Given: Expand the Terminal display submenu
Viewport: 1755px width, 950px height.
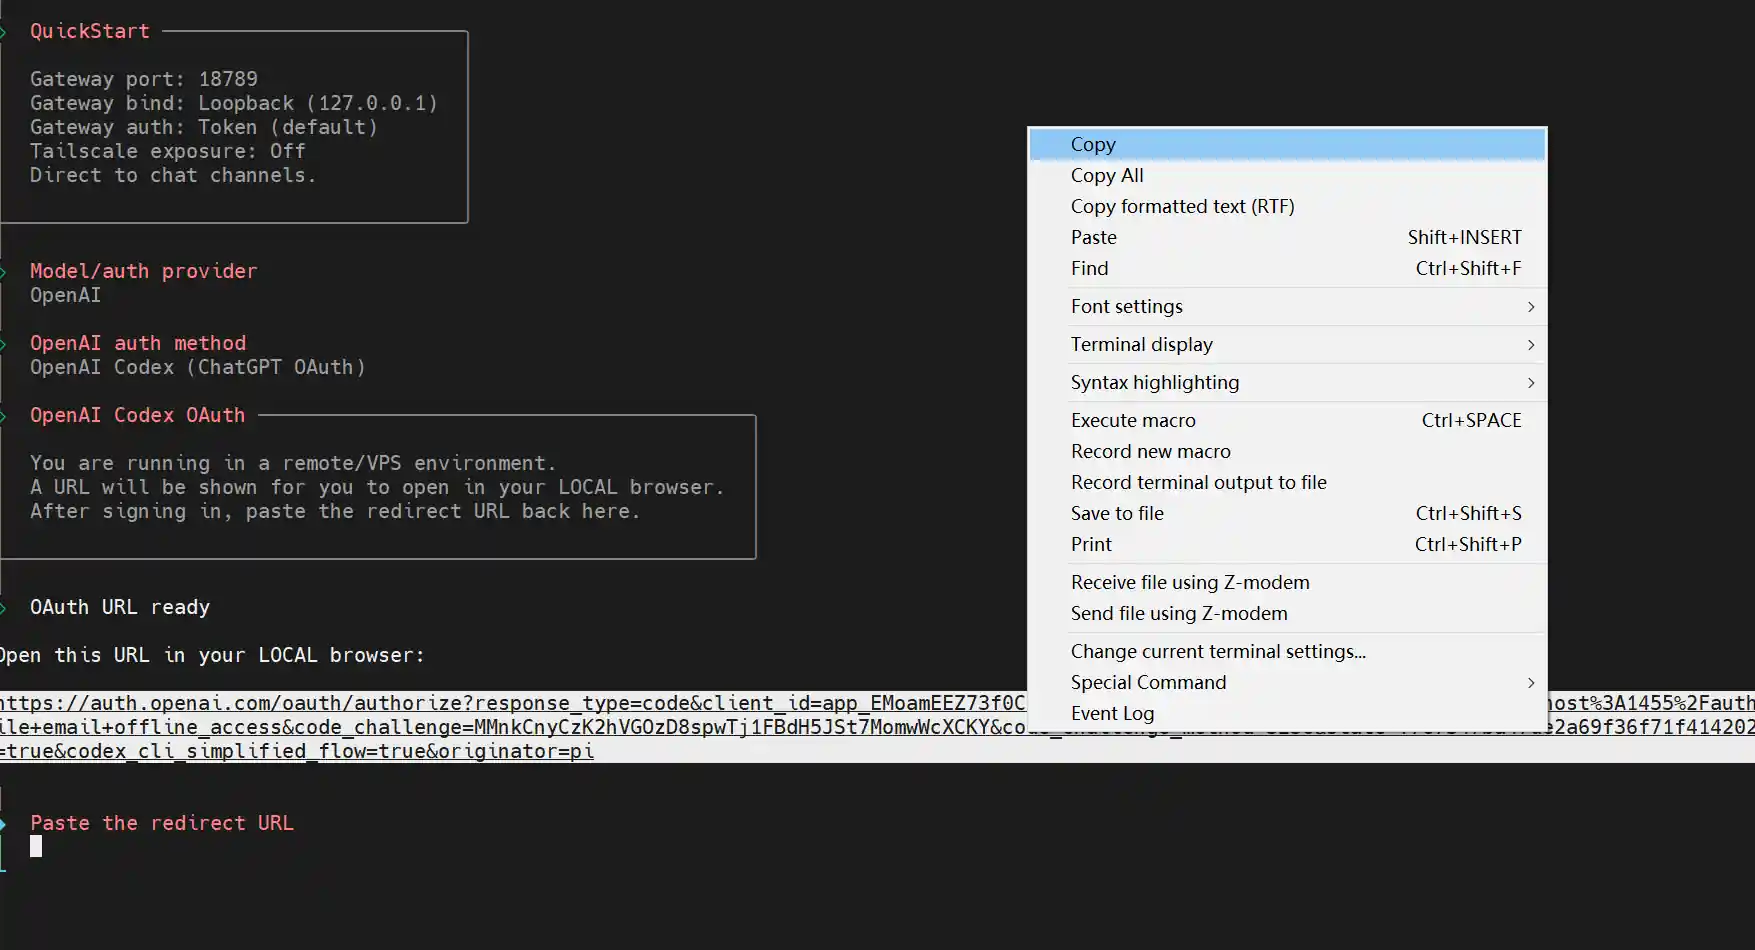Looking at the screenshot, I should (x=1141, y=344).
